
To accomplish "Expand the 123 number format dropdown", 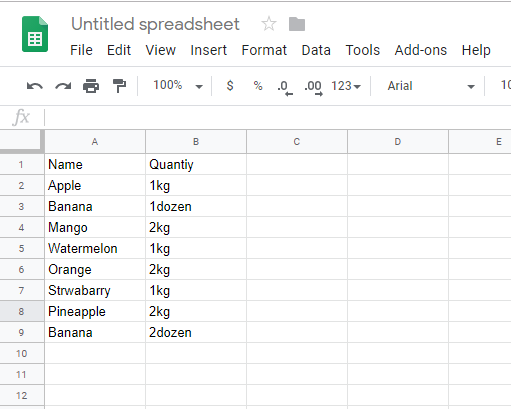I will click(x=346, y=86).
